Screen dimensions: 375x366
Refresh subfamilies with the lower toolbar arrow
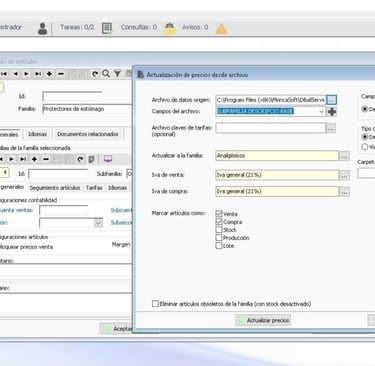pyautogui.click(x=80, y=159)
